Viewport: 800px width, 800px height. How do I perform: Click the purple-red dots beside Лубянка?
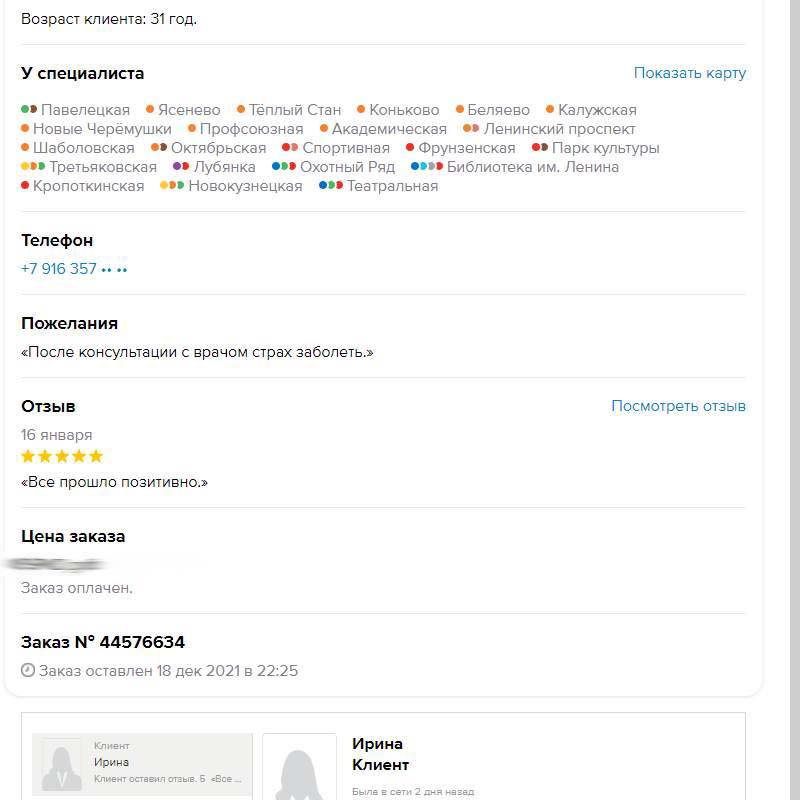point(181,167)
